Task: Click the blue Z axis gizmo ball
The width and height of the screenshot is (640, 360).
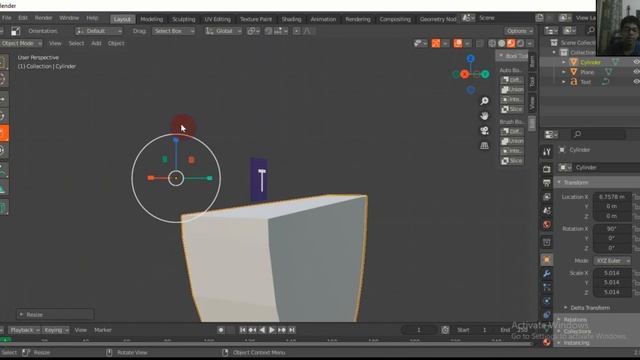Action: coord(471,59)
